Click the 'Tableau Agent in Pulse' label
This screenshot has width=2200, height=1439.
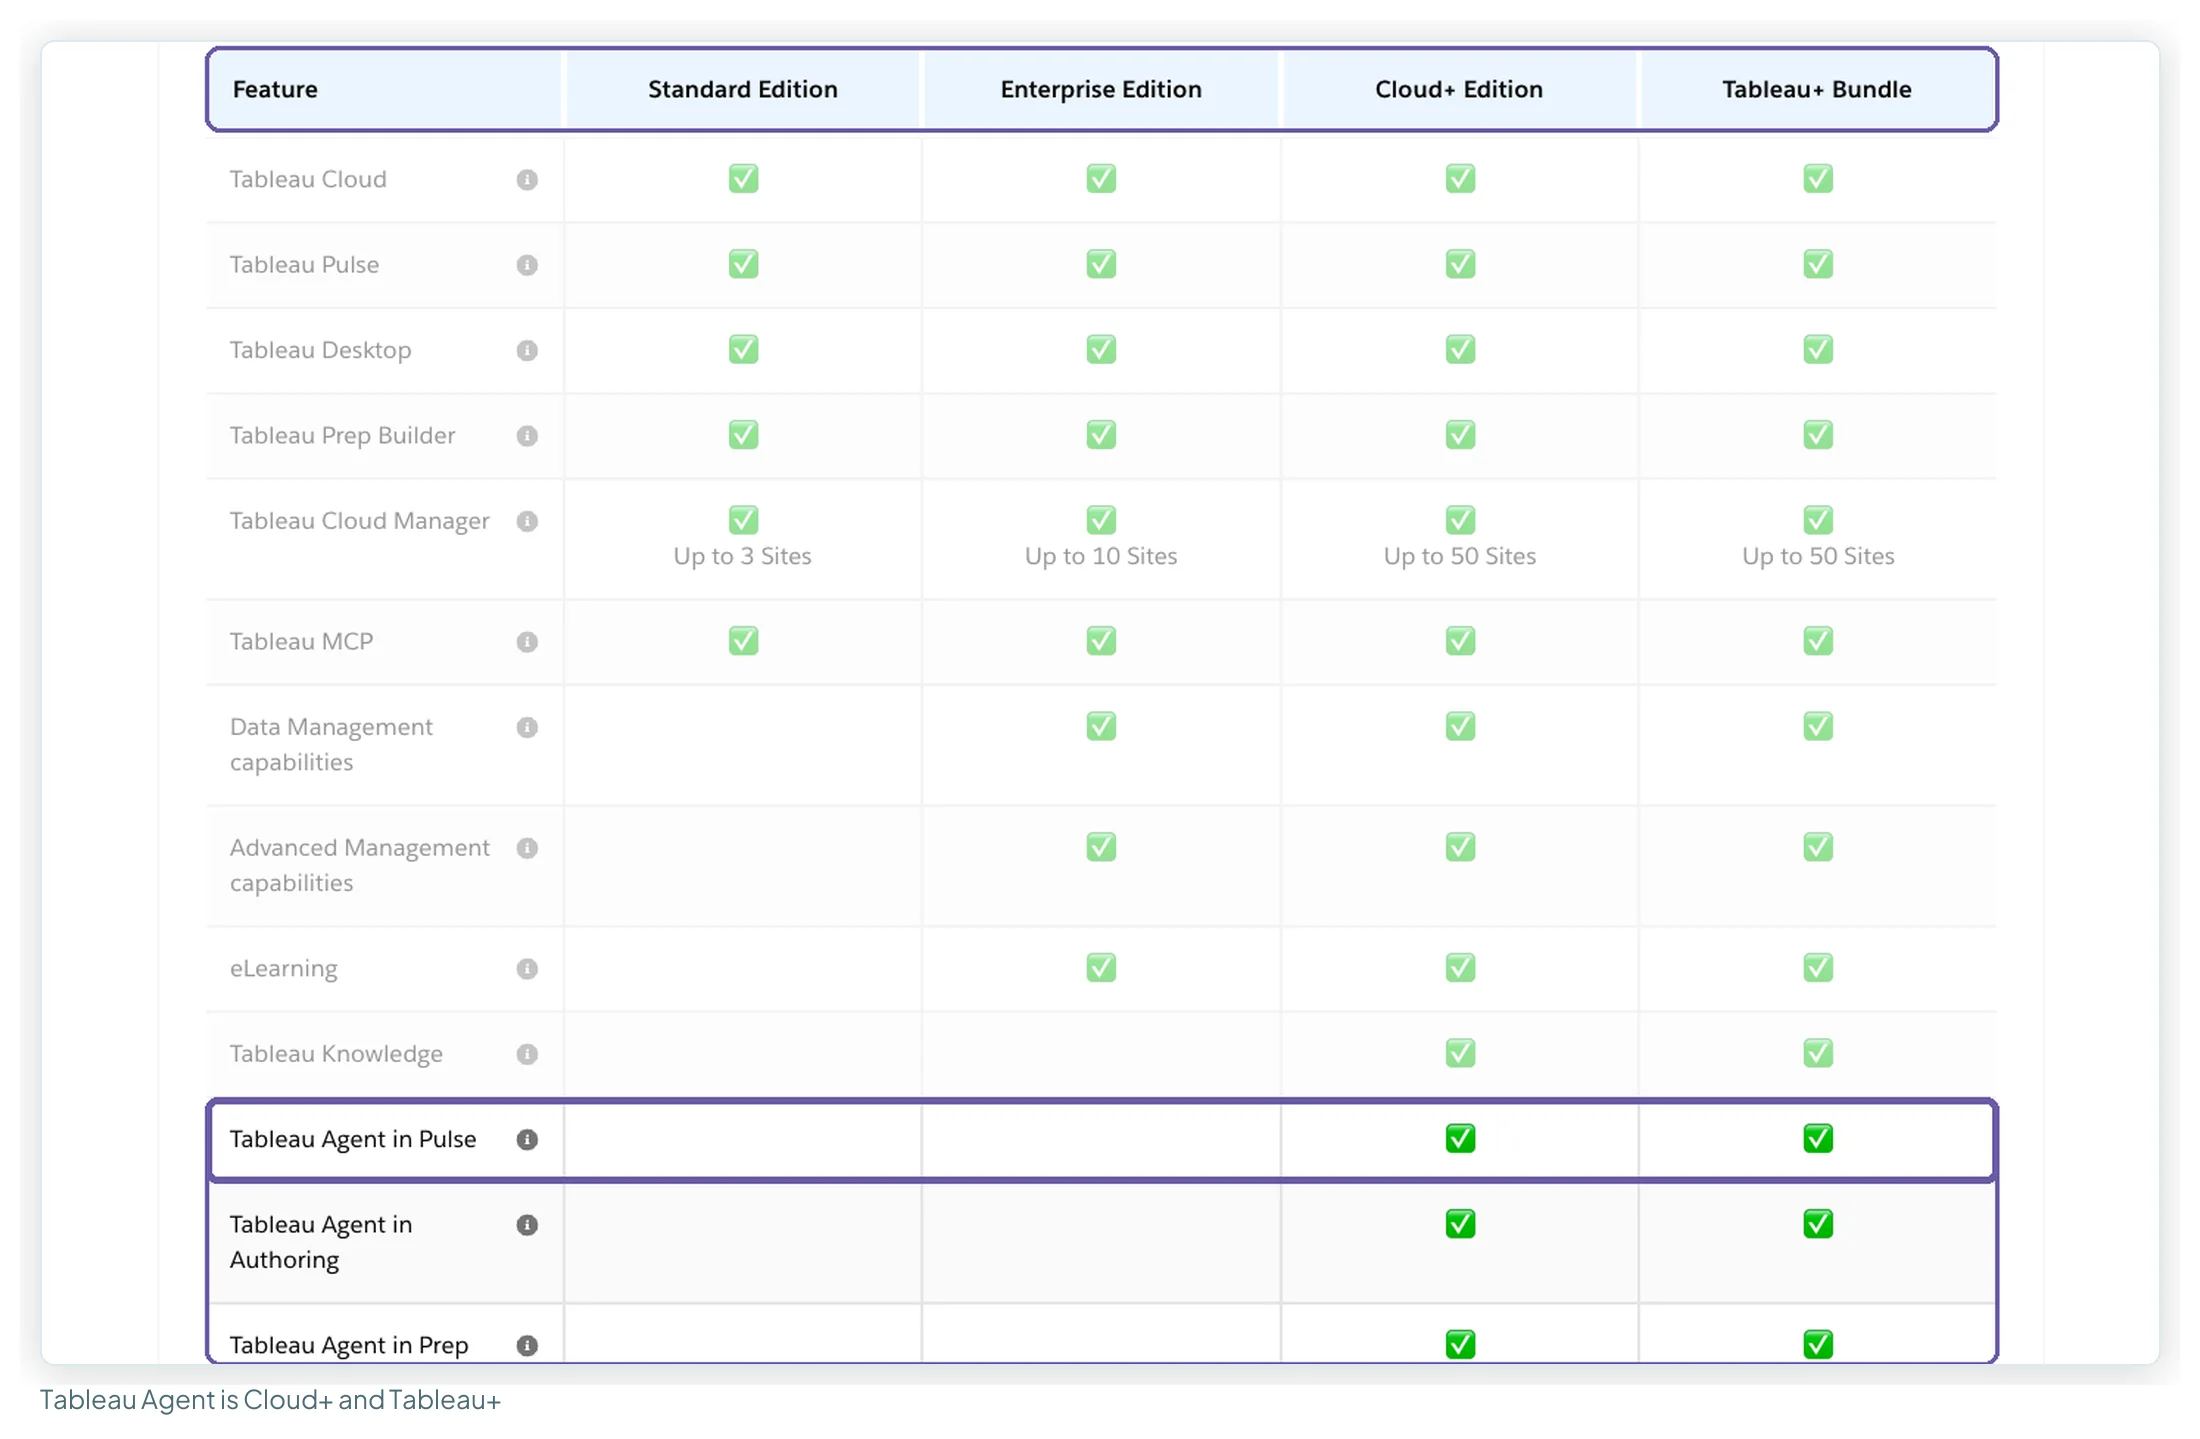353,1139
